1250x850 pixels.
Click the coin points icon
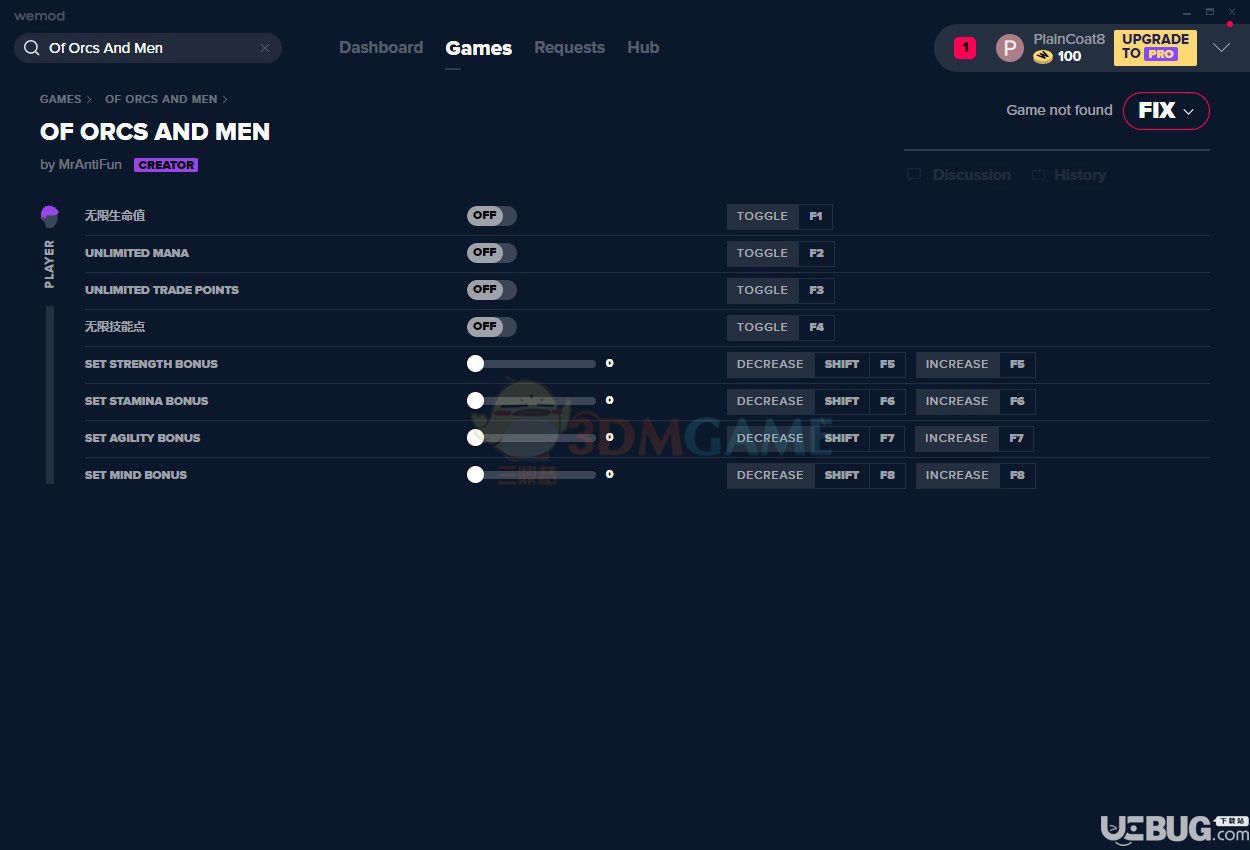point(1043,57)
